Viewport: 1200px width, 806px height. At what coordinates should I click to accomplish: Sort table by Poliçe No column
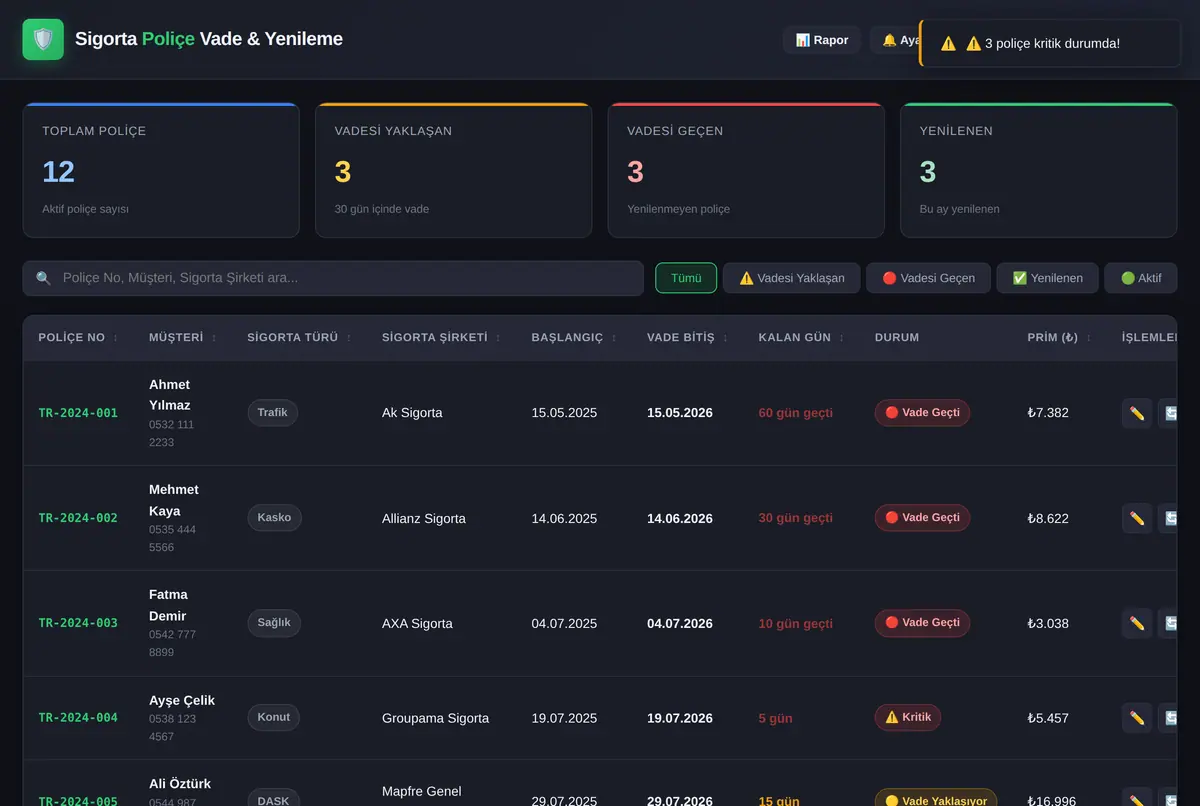(78, 338)
